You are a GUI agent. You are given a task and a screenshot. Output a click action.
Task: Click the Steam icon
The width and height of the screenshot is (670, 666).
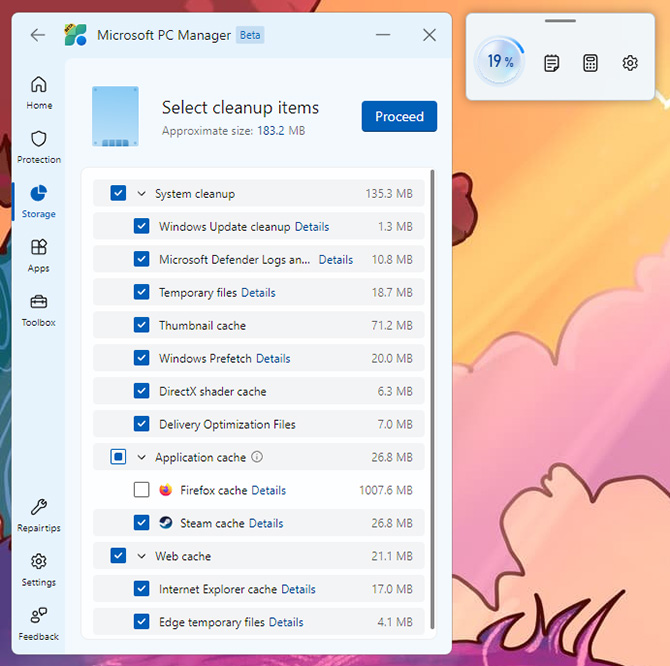pos(166,522)
